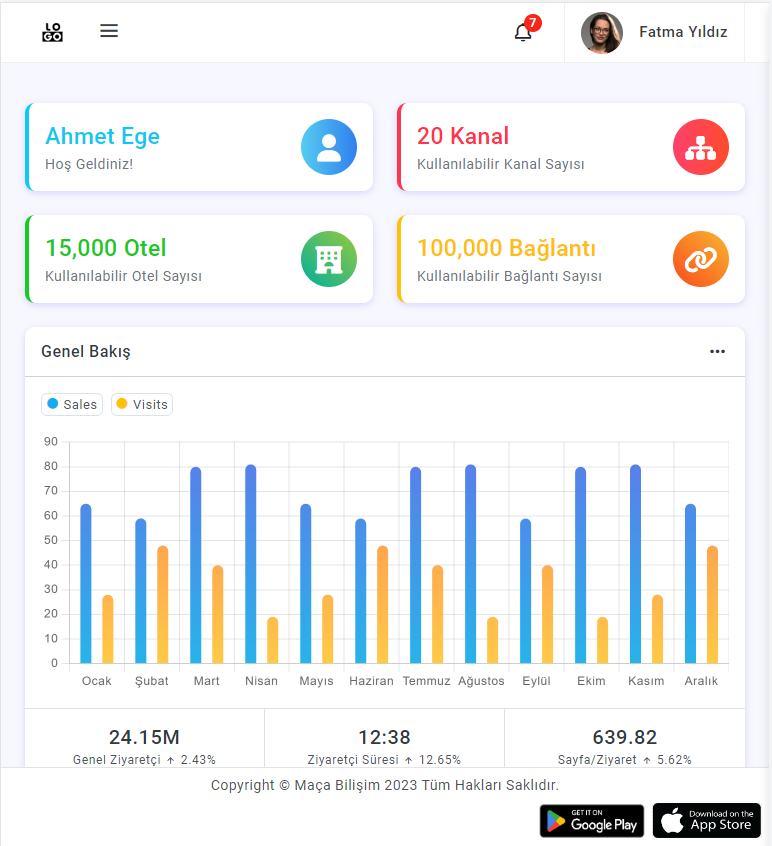Click Fatma Yıldız profile avatar photo
The image size is (772, 846).
click(601, 32)
